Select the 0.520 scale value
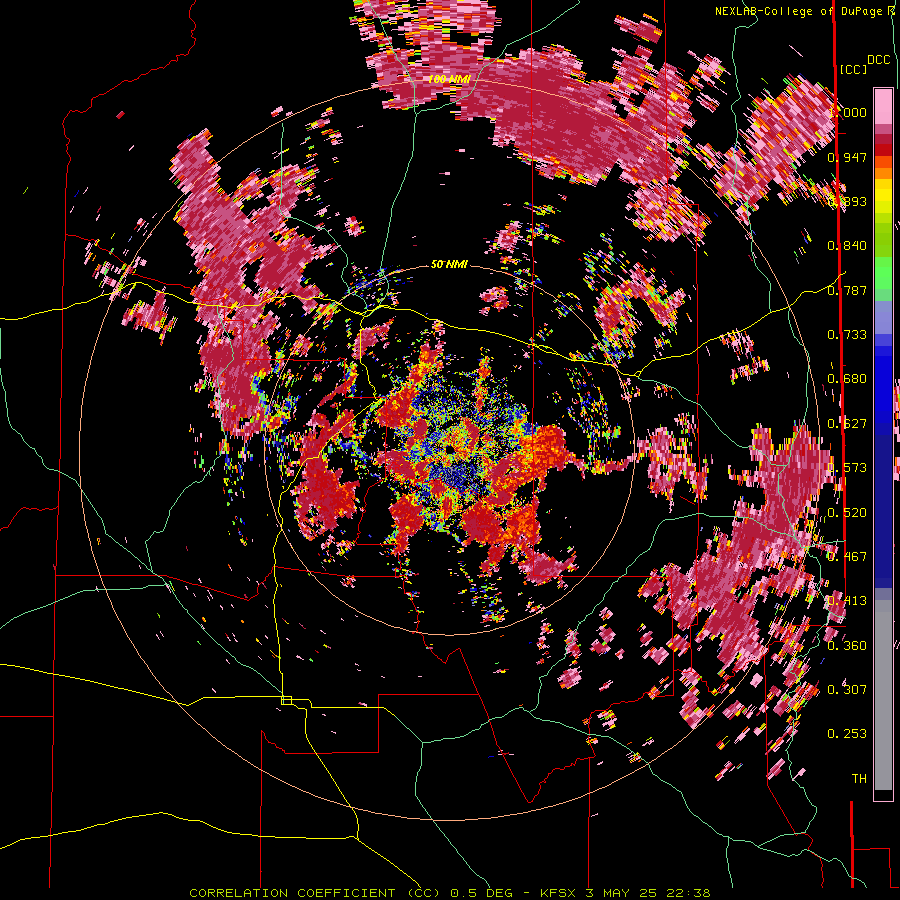The width and height of the screenshot is (900, 900). point(847,513)
